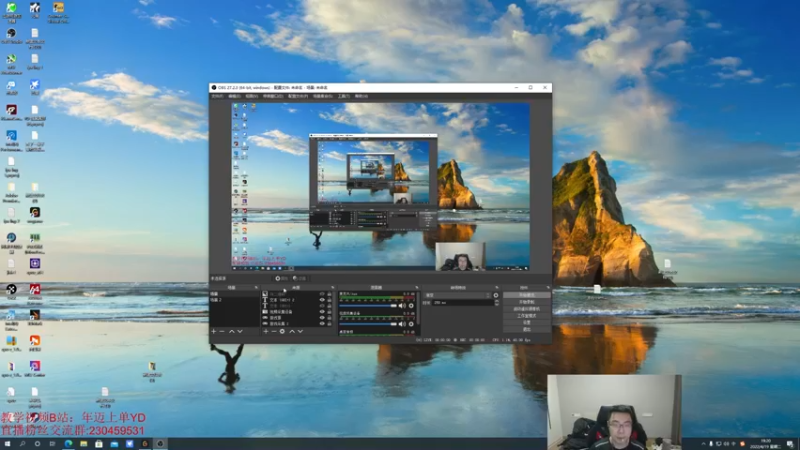Open OBS 设置 settings button
Image resolution: width=800 pixels, height=450 pixels.
[x=527, y=322]
